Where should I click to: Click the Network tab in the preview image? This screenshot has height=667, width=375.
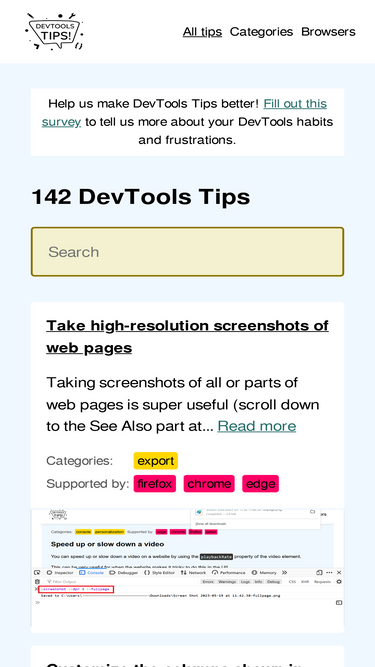[194, 573]
